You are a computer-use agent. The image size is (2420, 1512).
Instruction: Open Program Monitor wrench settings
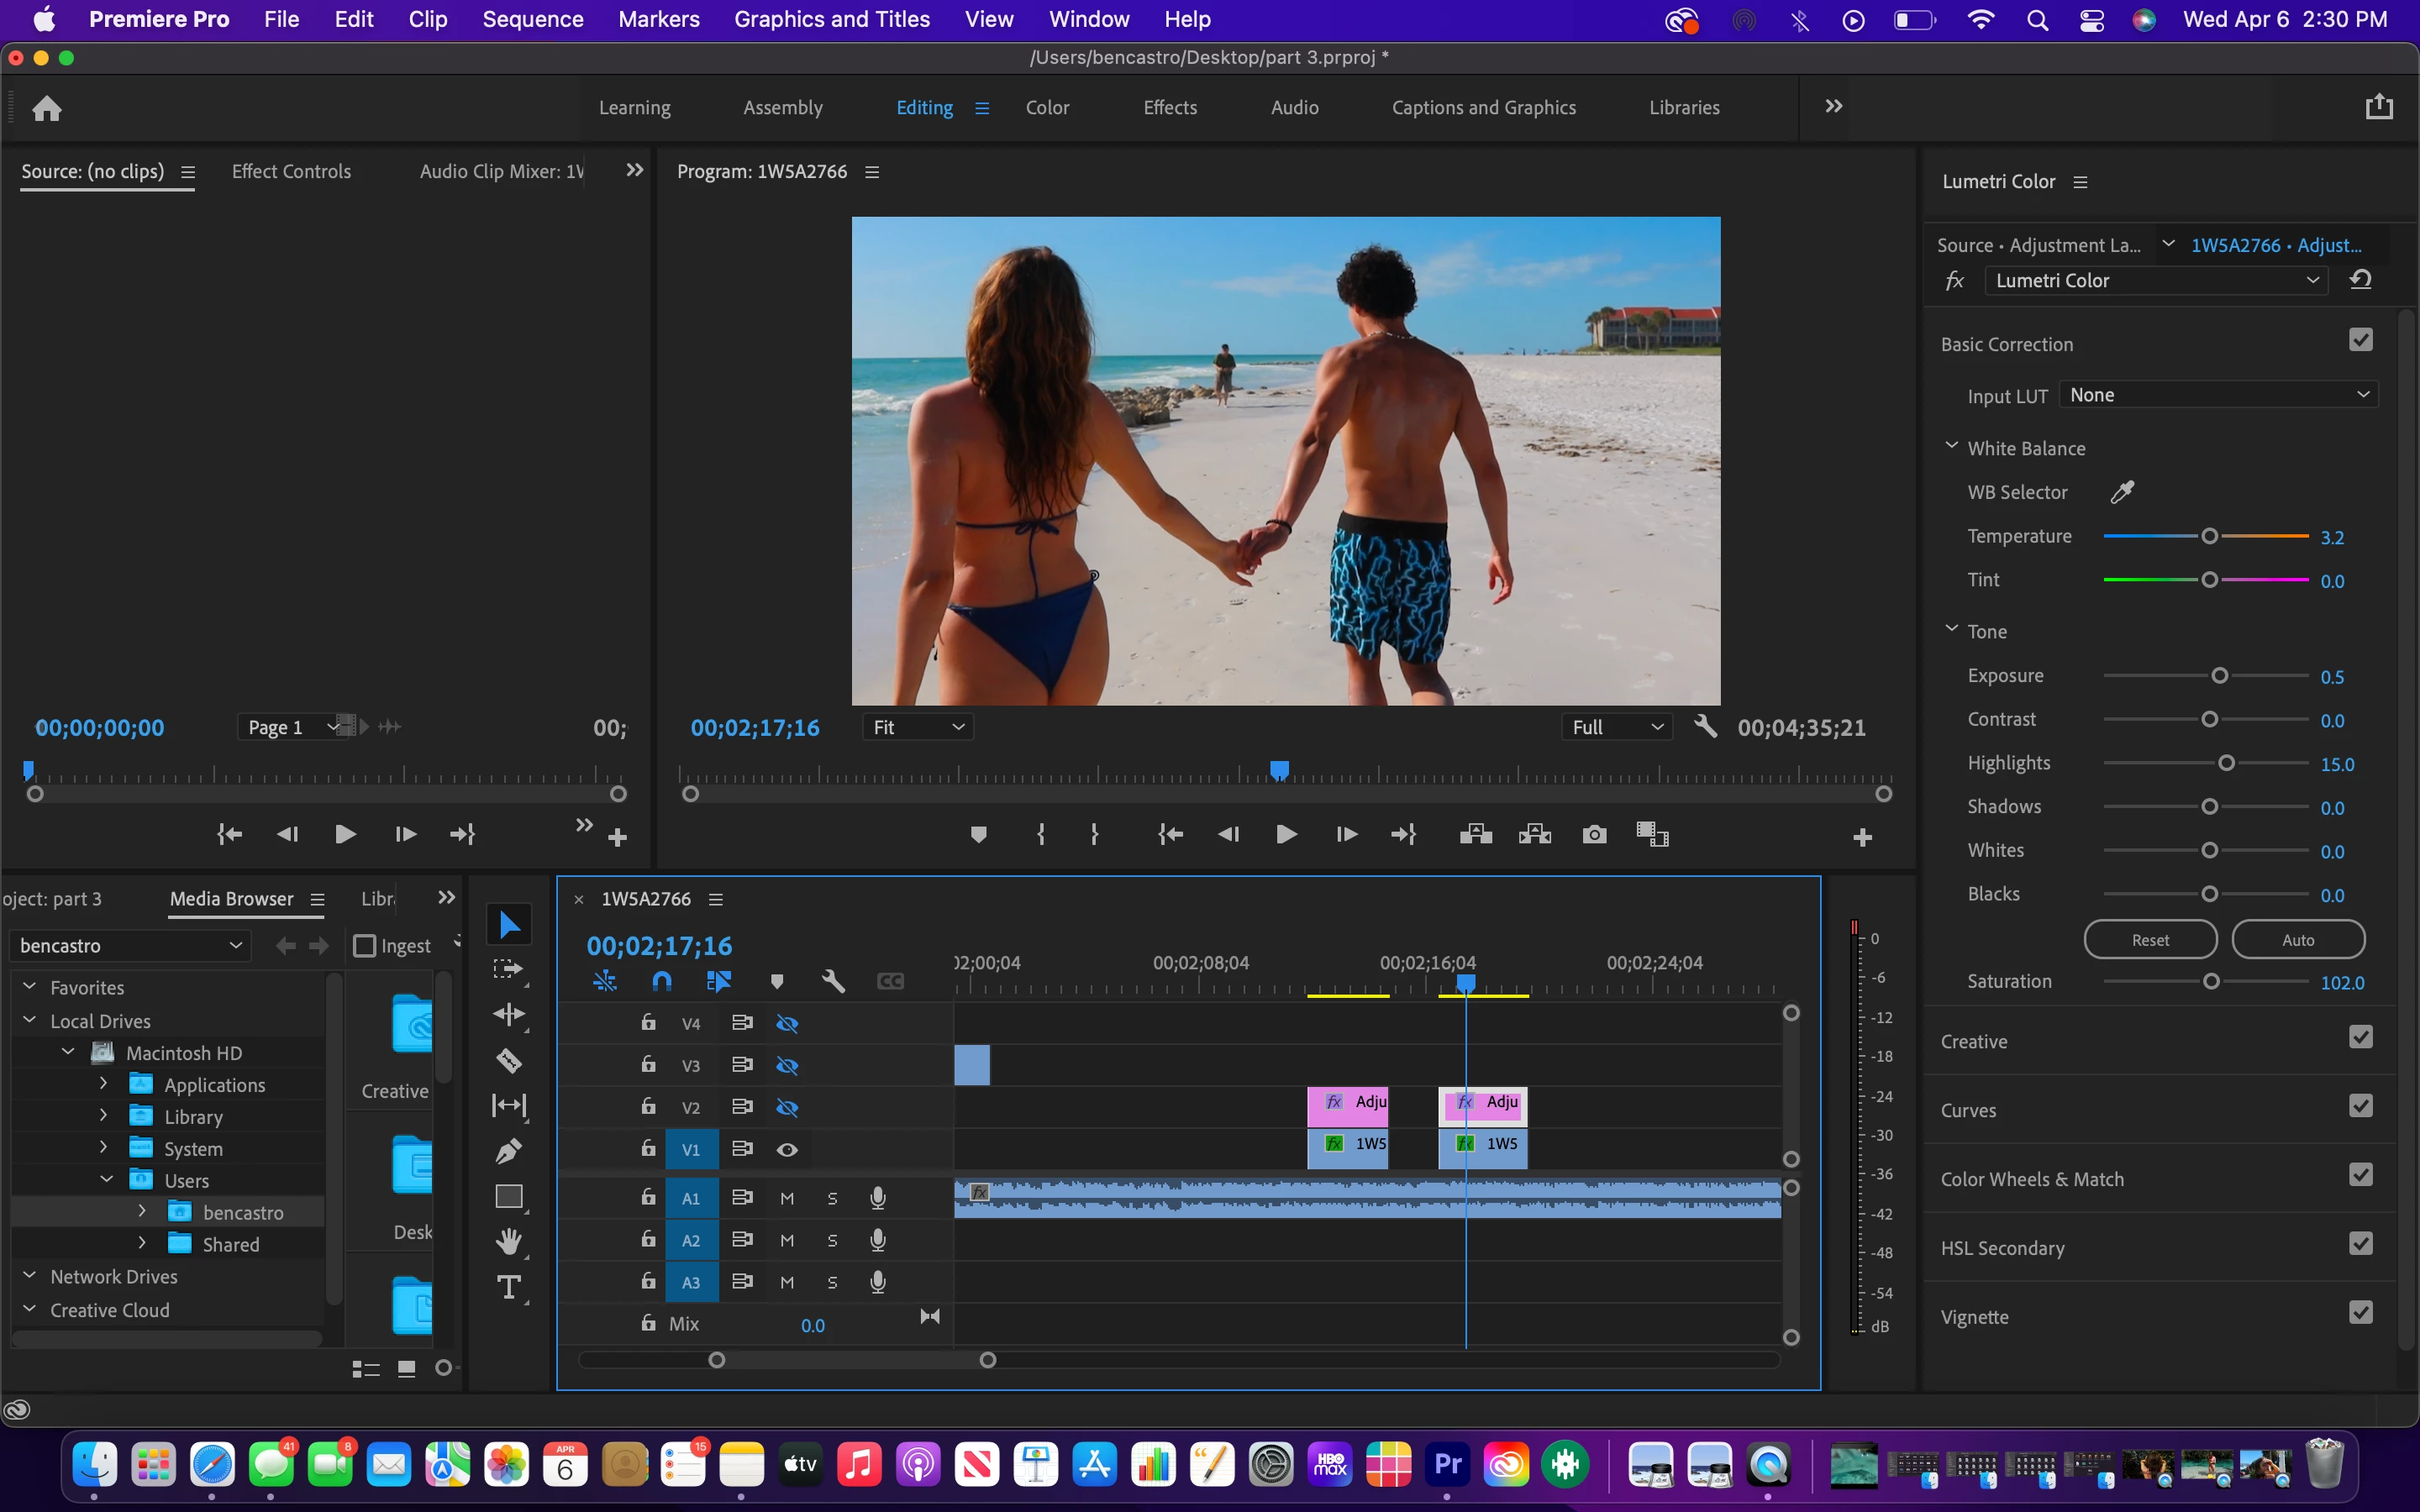[x=1706, y=727]
